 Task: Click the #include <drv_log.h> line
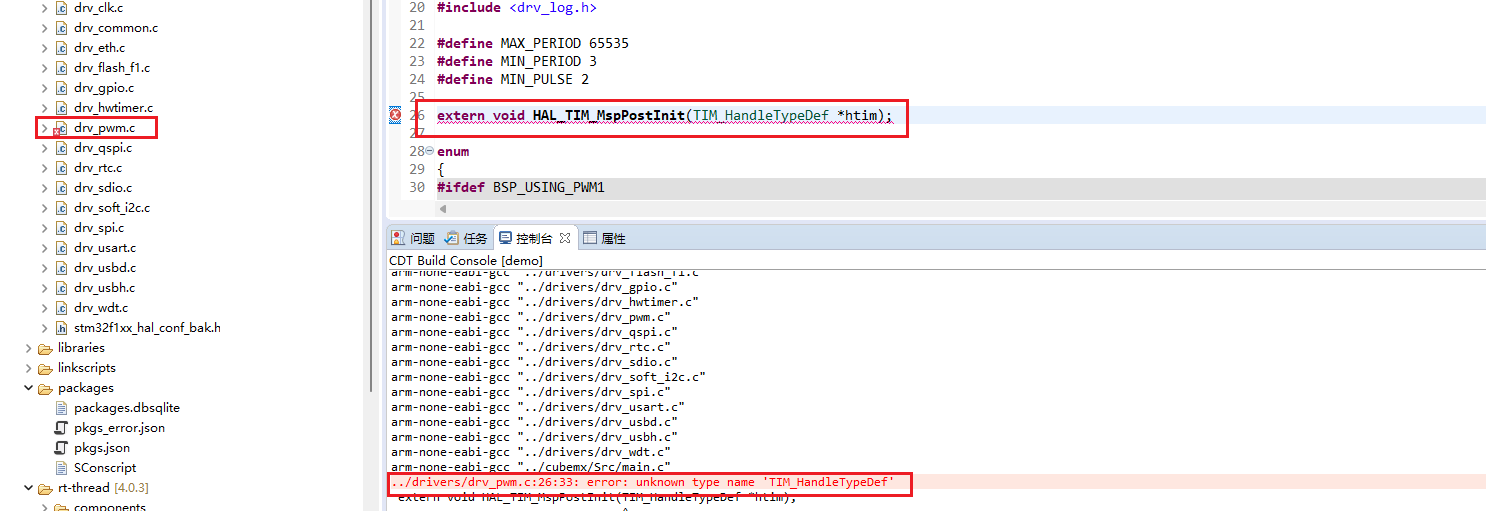[x=517, y=8]
